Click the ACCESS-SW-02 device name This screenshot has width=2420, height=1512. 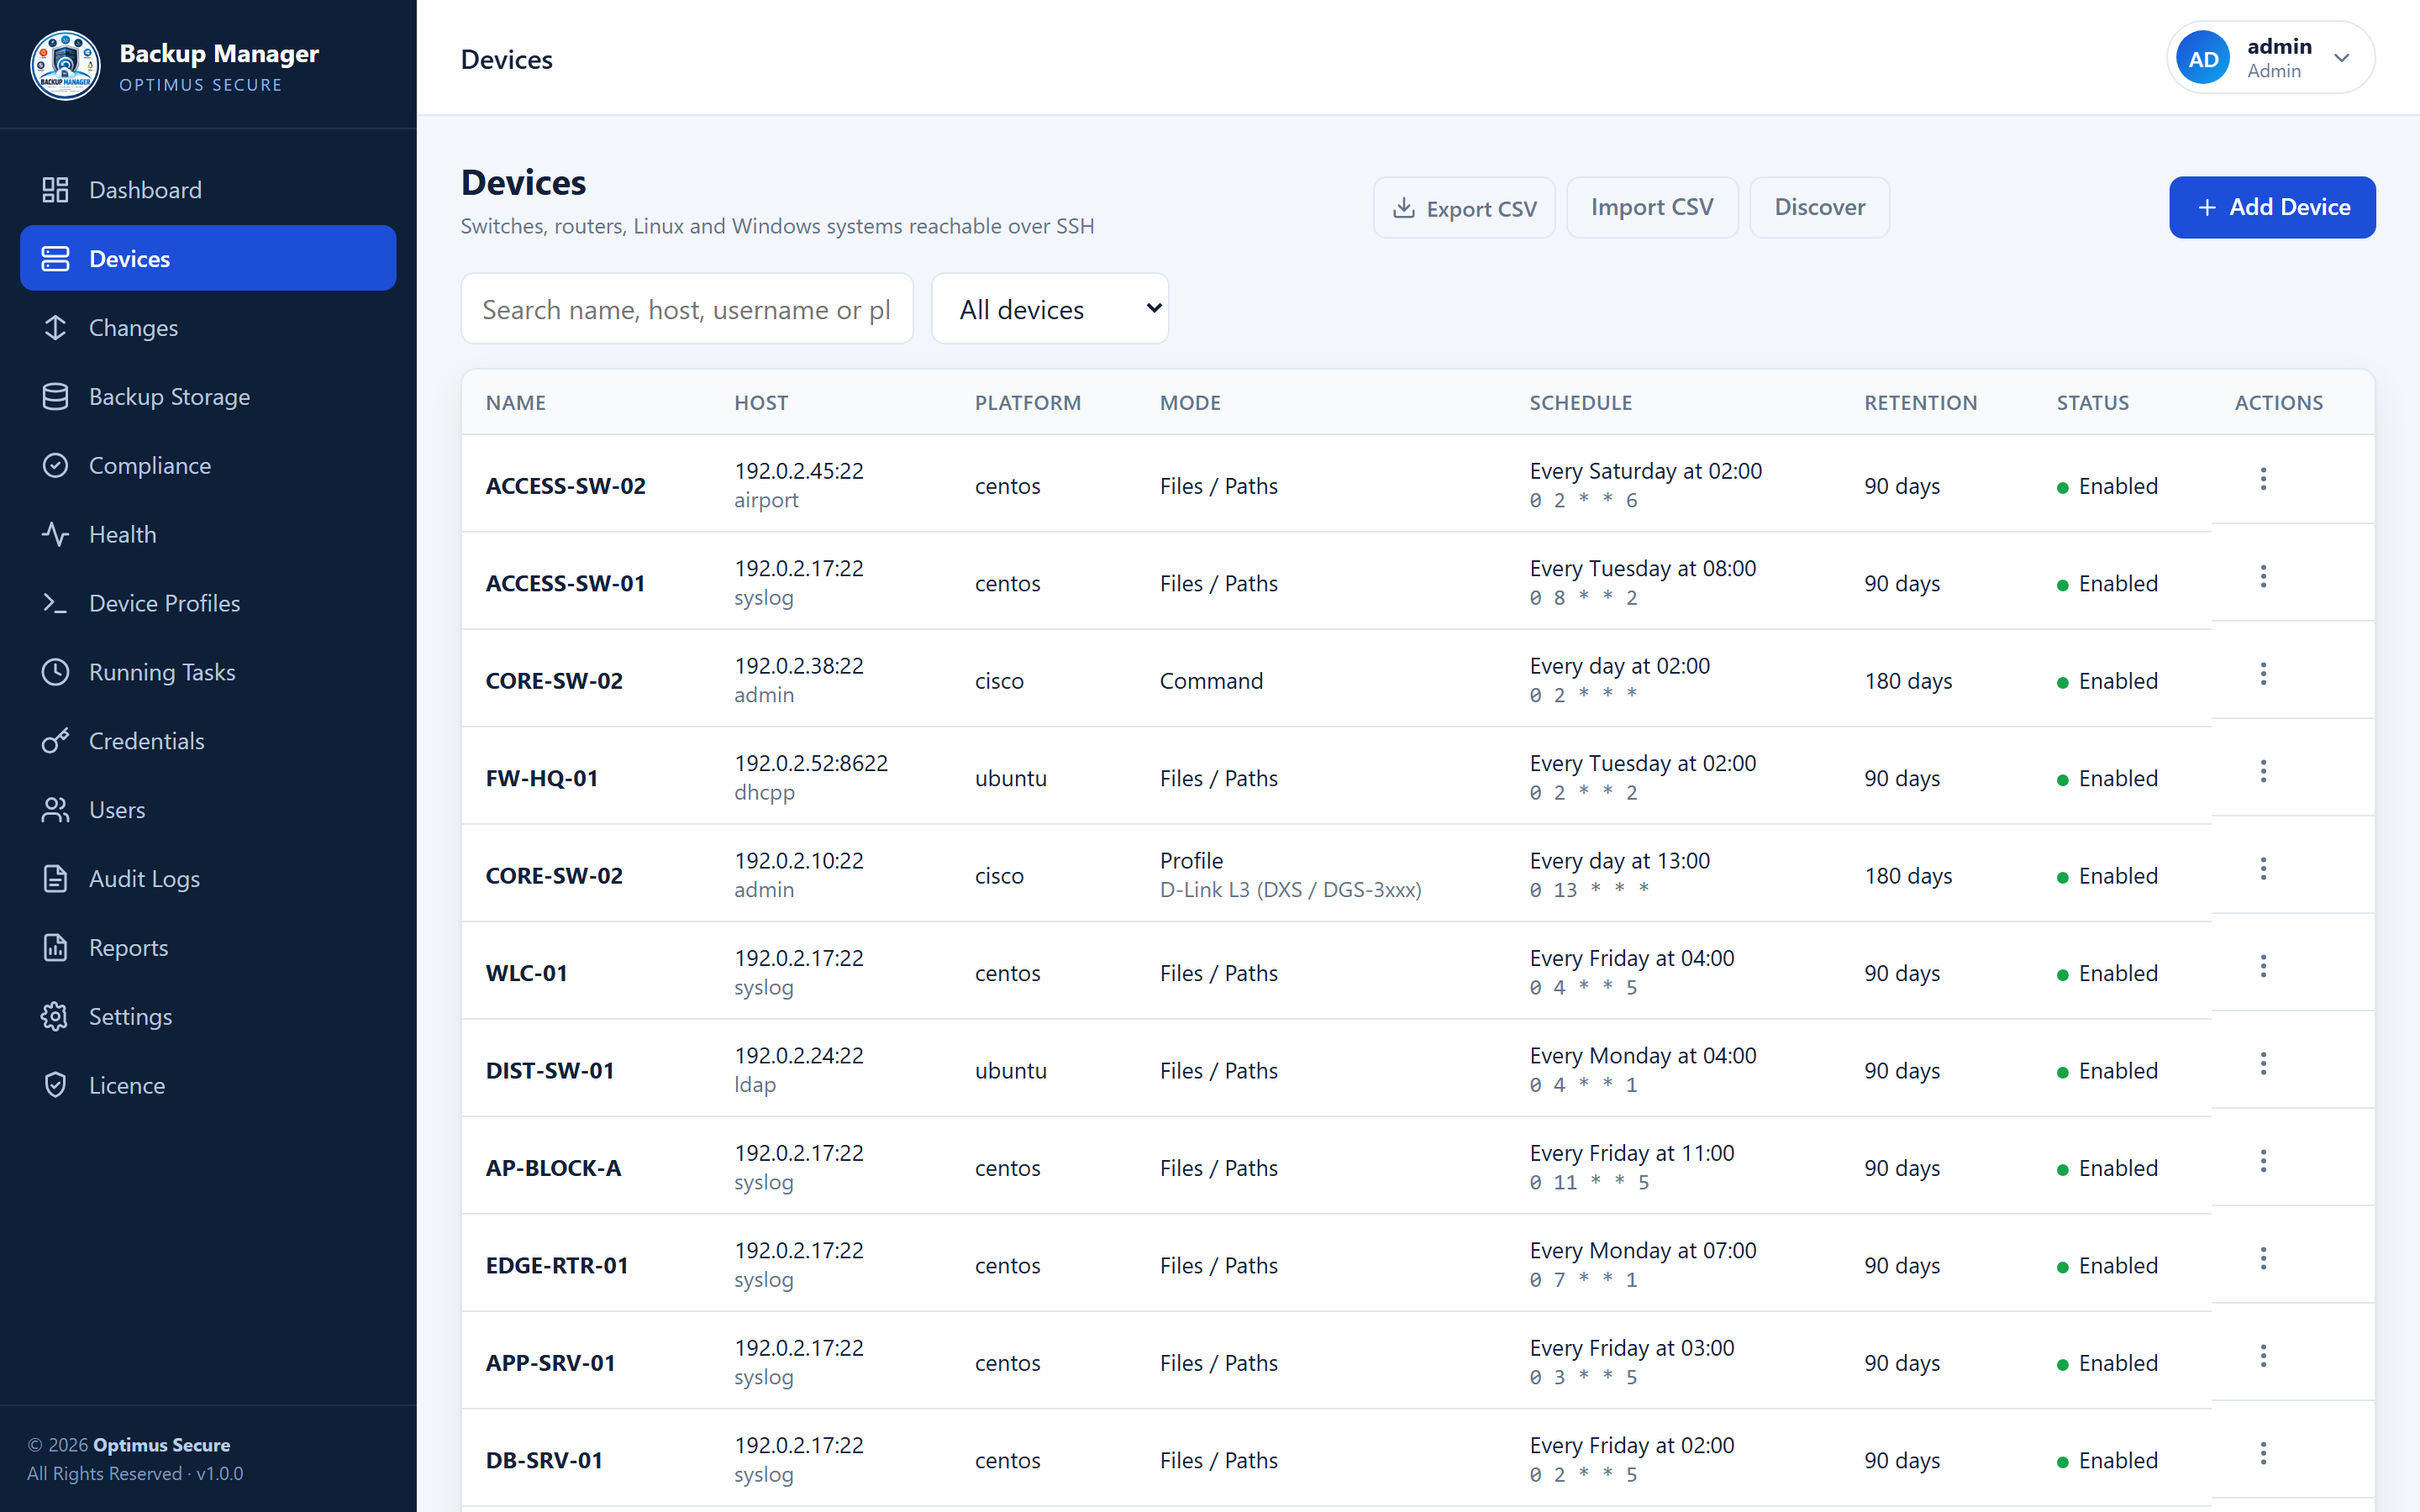pyautogui.click(x=566, y=486)
